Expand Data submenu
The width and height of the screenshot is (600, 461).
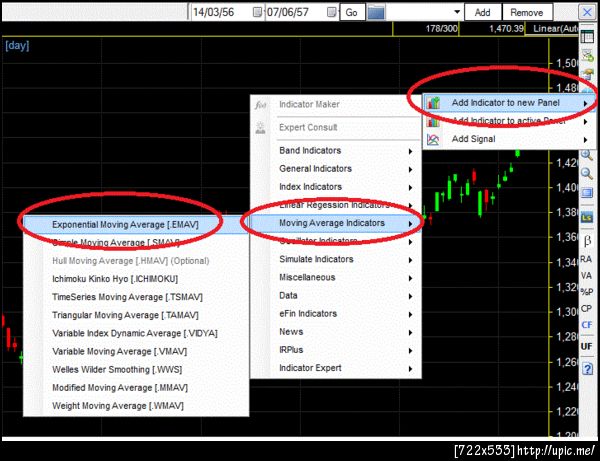[x=337, y=296]
